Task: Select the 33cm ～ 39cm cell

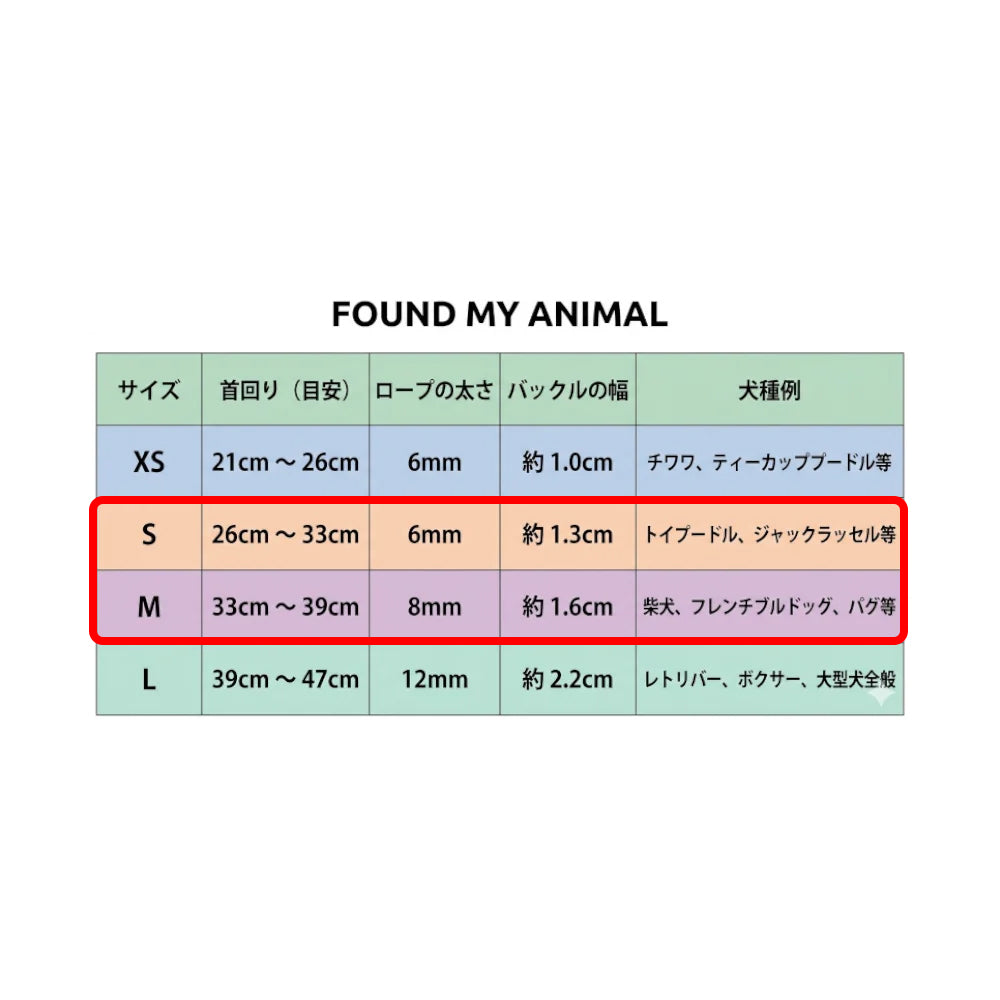Action: [x=285, y=606]
